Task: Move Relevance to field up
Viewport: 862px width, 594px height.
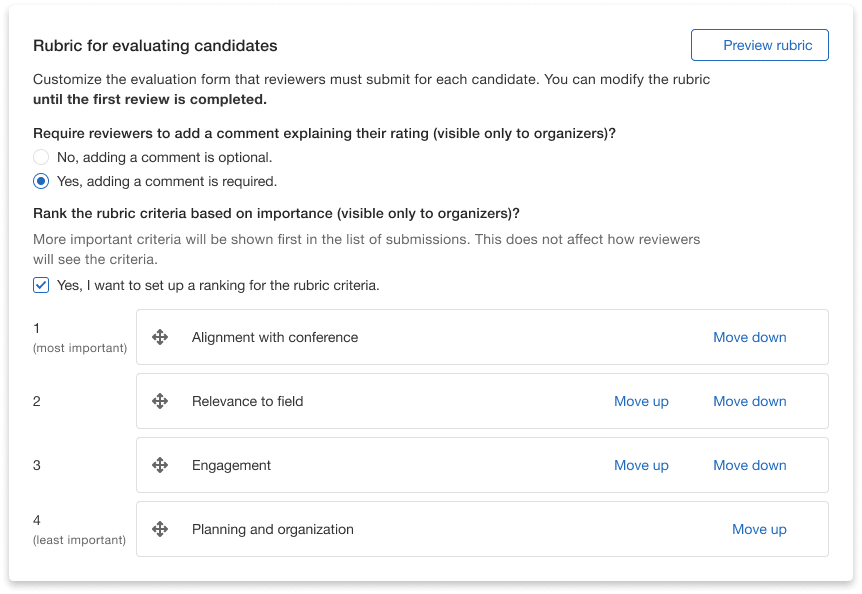Action: [x=641, y=401]
